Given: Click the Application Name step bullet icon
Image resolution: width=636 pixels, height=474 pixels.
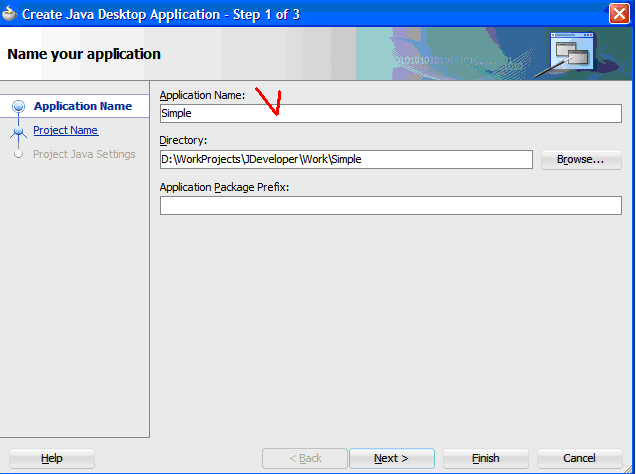Looking at the screenshot, I should (18, 107).
